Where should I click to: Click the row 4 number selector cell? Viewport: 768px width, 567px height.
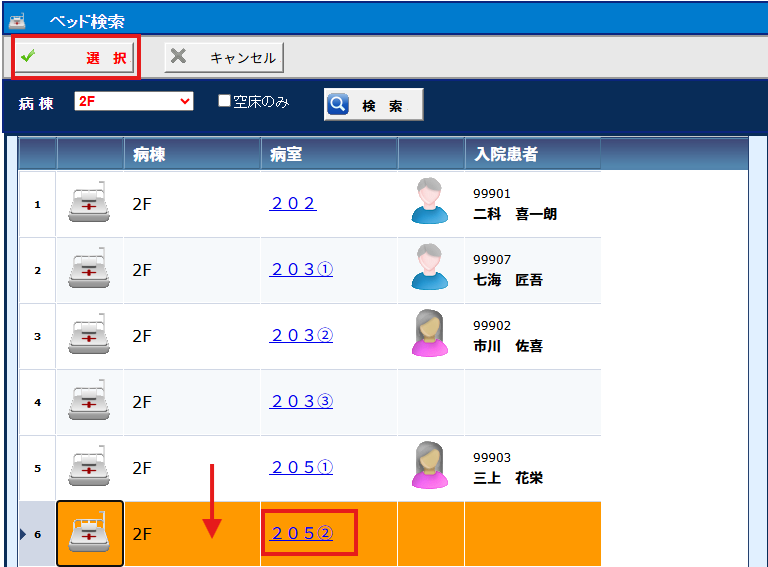[x=38, y=402]
